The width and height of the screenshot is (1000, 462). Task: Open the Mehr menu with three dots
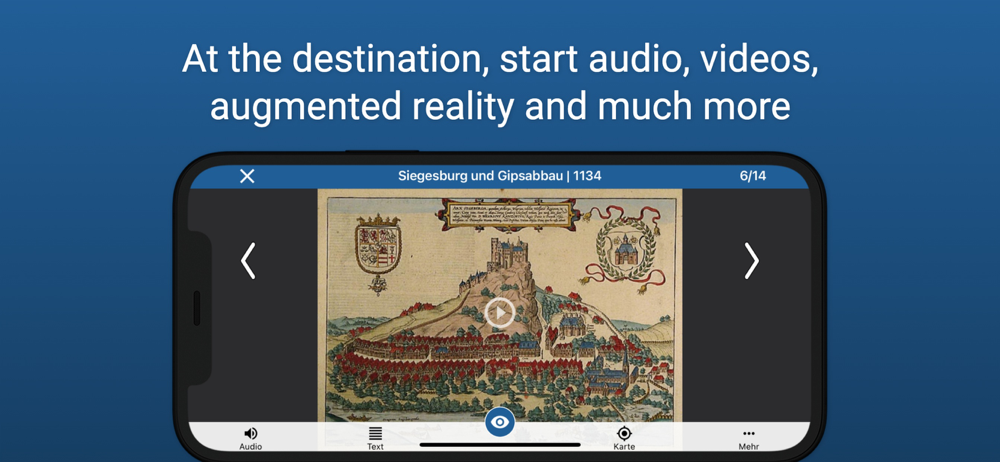point(749,438)
